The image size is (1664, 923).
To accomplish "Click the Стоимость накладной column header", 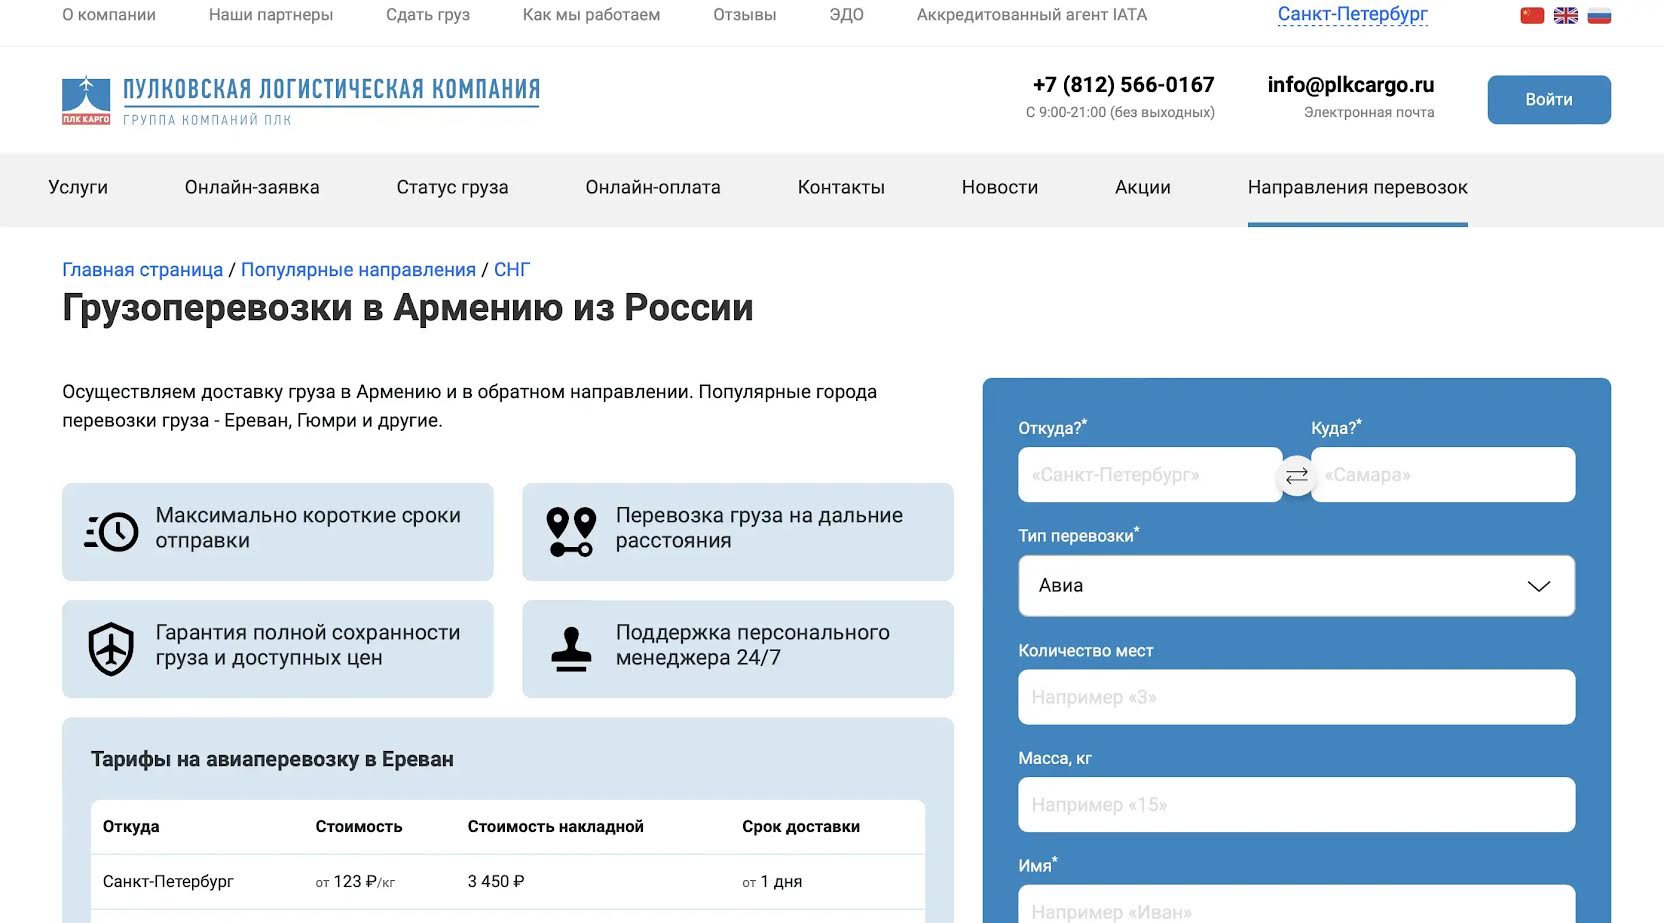I will (555, 827).
